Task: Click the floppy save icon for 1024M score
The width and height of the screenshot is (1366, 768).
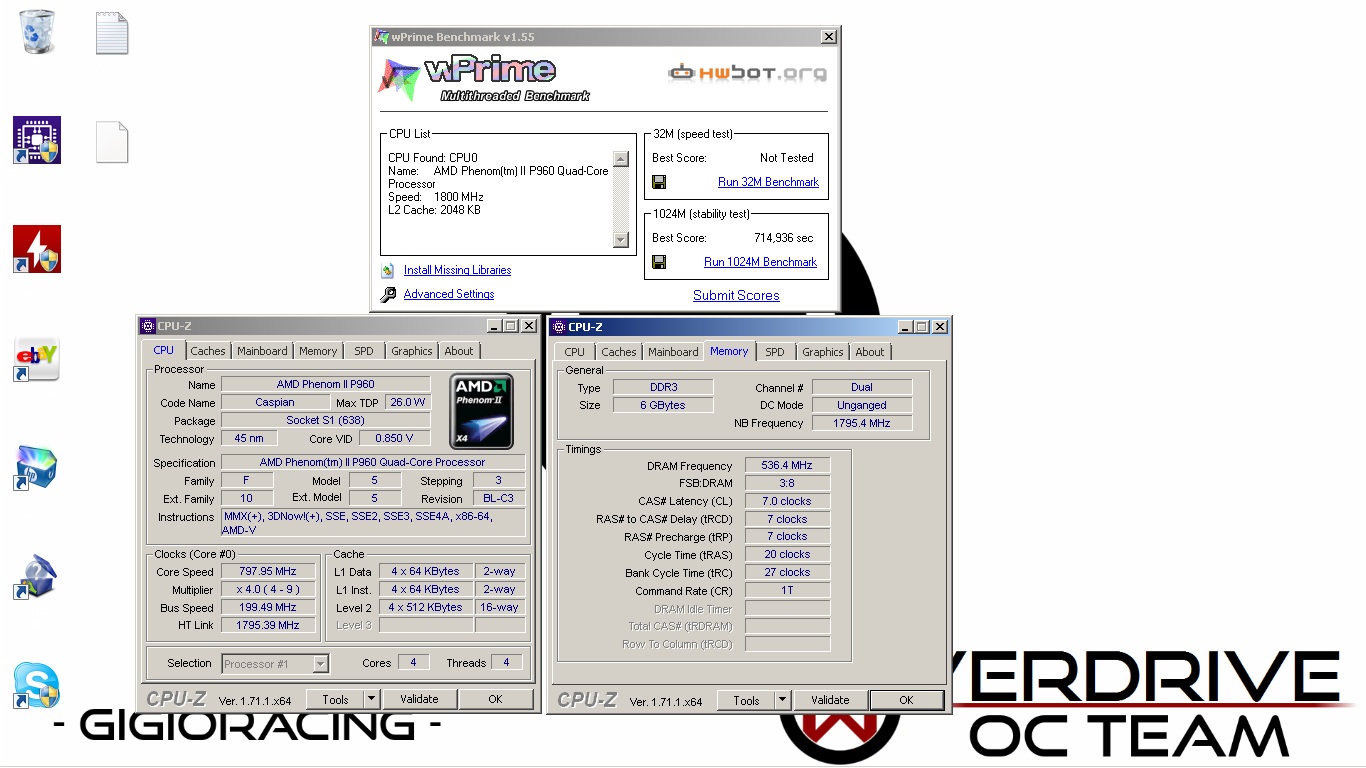Action: pos(659,262)
